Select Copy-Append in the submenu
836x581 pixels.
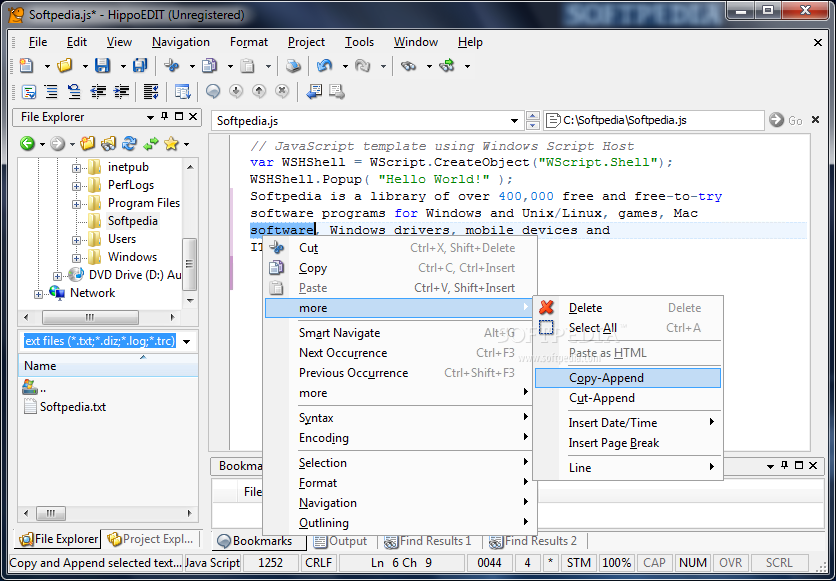point(628,378)
